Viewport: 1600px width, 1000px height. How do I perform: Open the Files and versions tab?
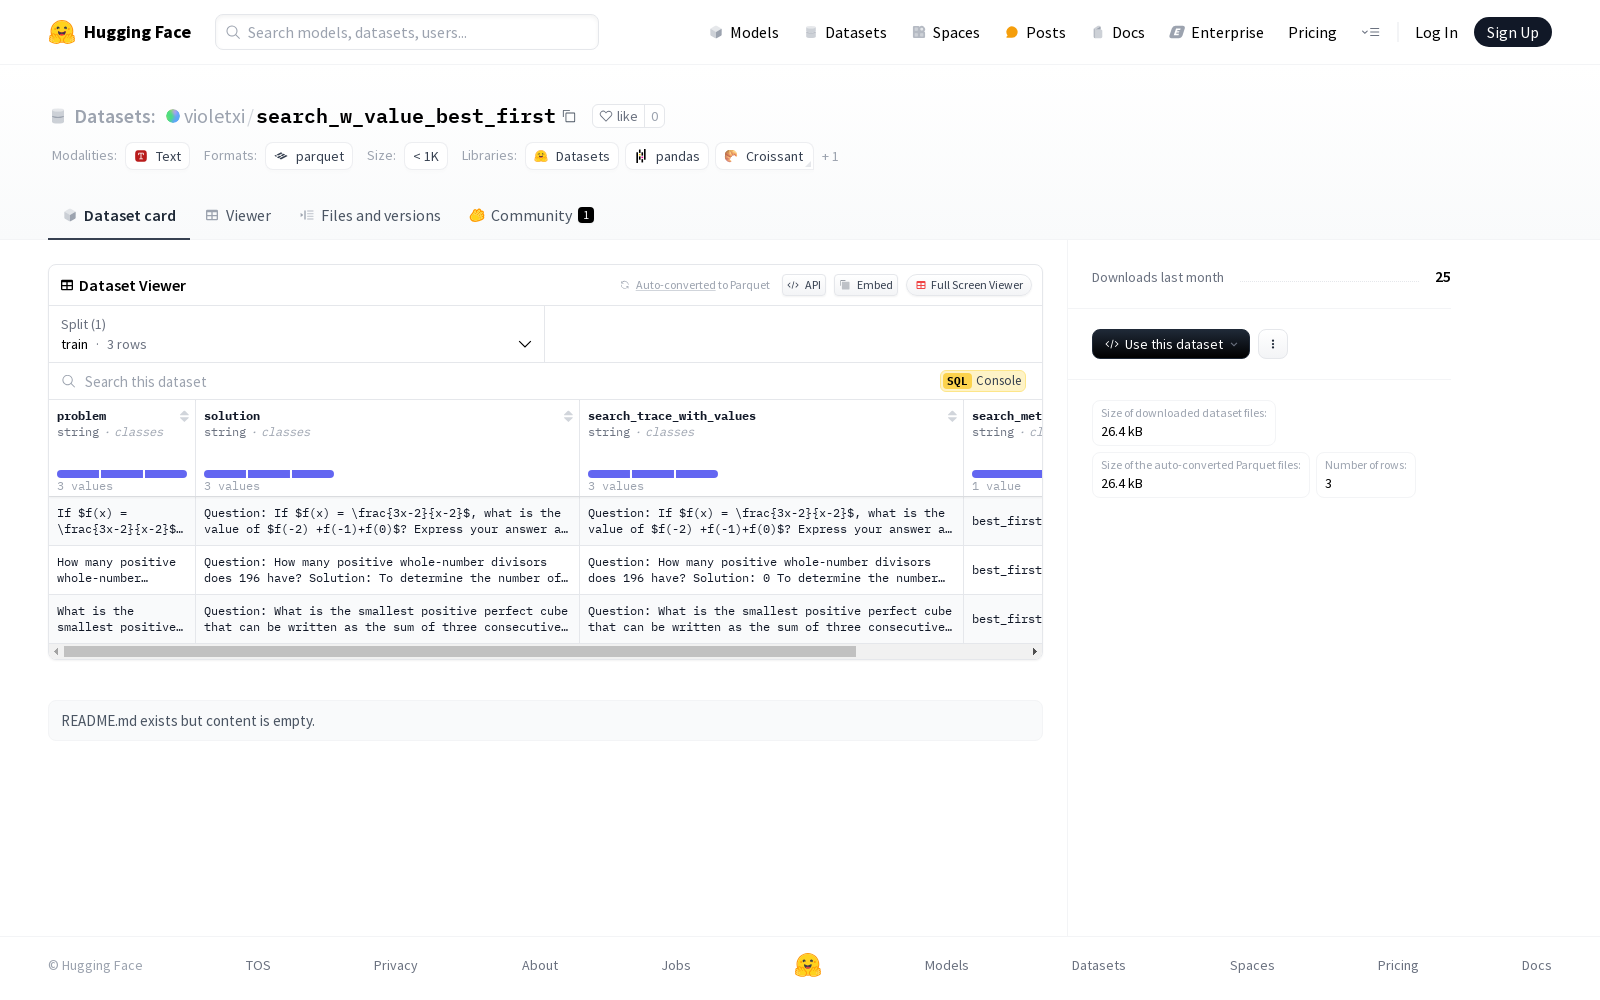tap(370, 216)
